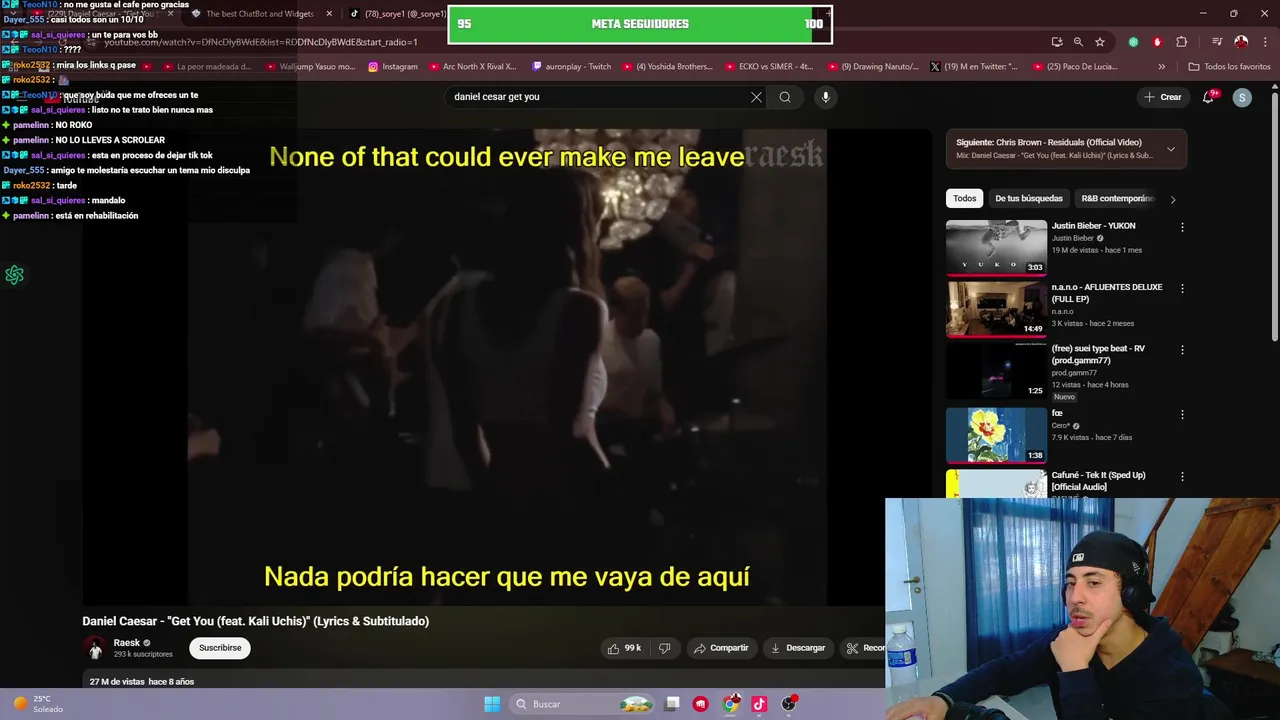Open TikTok from the taskbar
1280x720 pixels.
click(x=759, y=704)
